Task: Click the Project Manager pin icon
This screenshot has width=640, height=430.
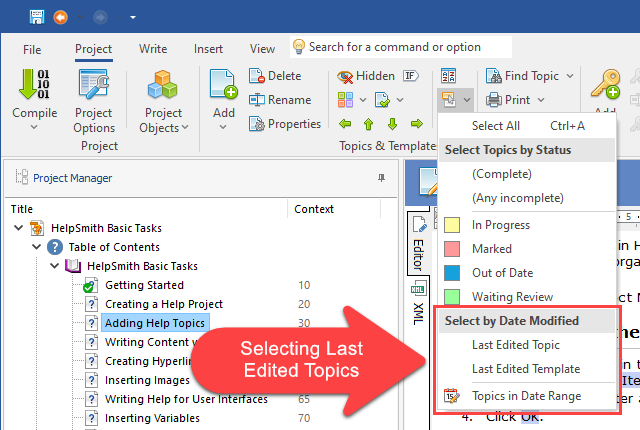Action: 381,178
